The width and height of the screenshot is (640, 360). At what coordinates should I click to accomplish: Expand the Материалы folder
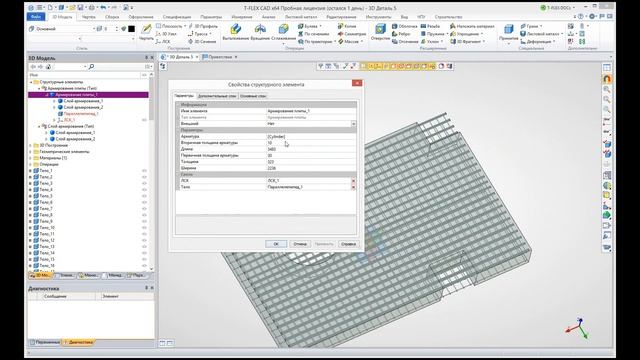[x=31, y=158]
